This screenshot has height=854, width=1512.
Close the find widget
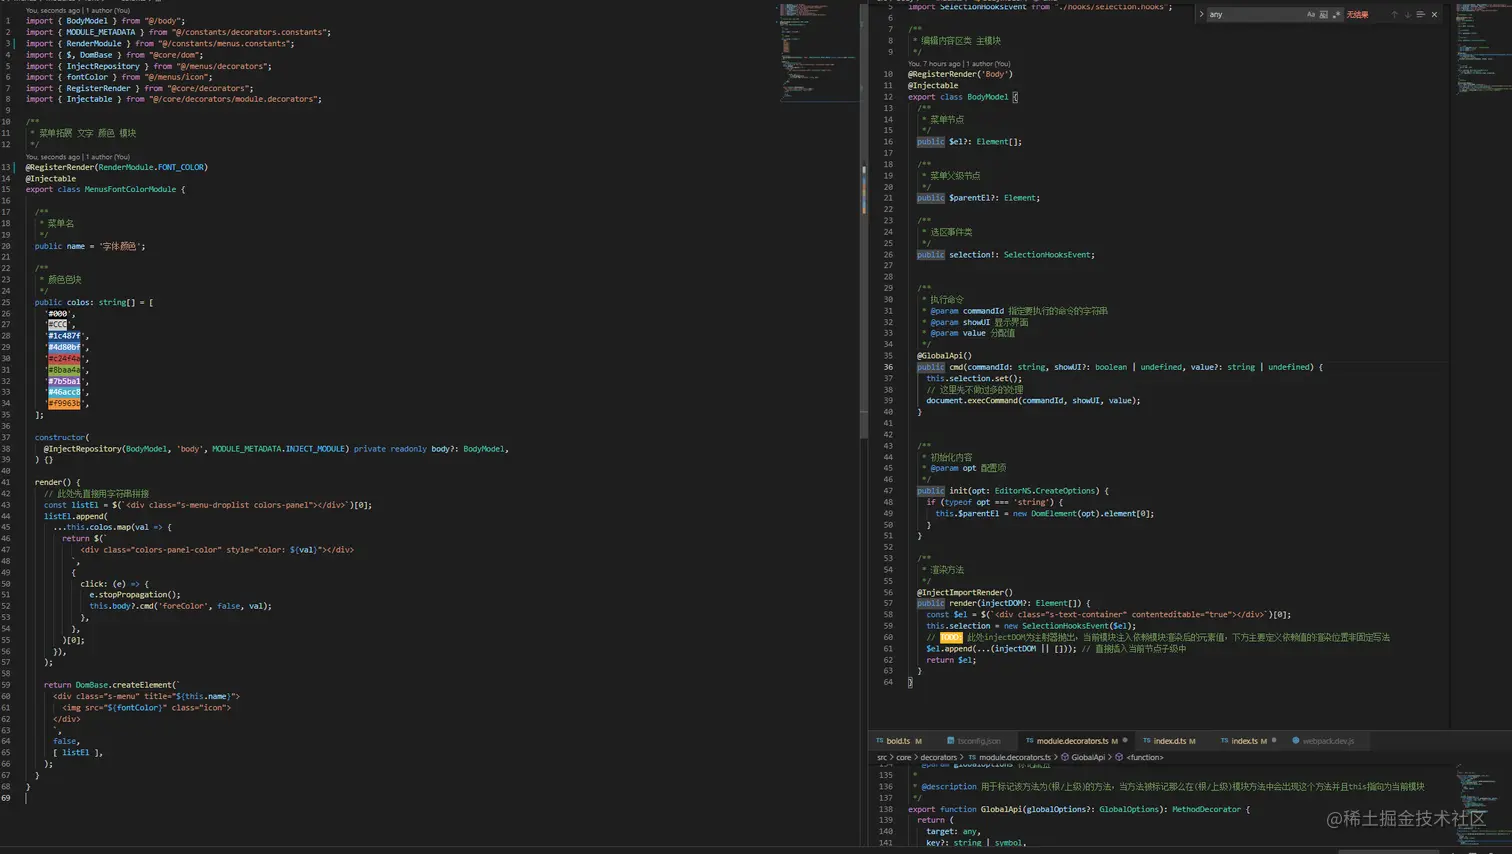tap(1434, 15)
